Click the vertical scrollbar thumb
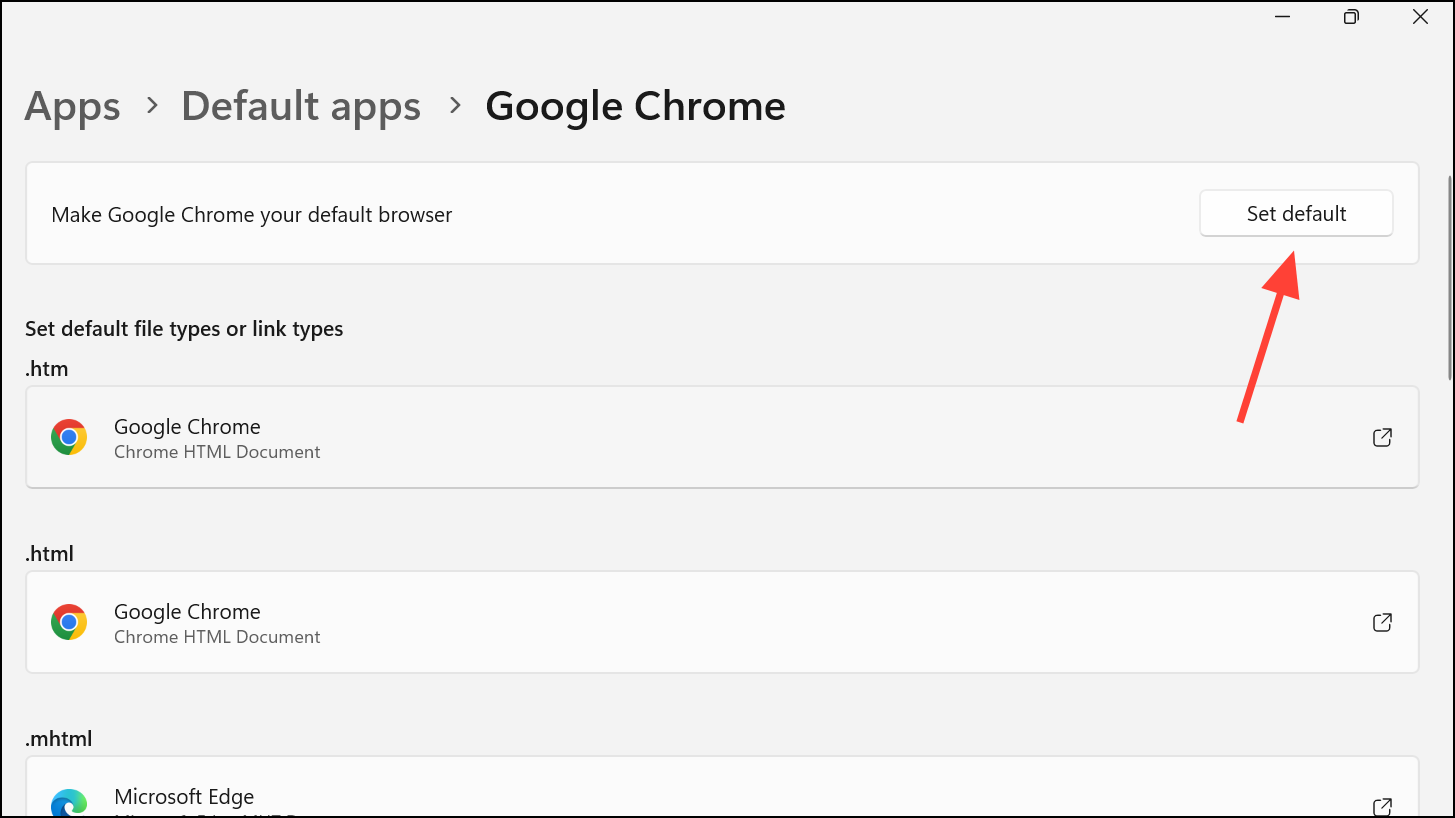 (1449, 278)
